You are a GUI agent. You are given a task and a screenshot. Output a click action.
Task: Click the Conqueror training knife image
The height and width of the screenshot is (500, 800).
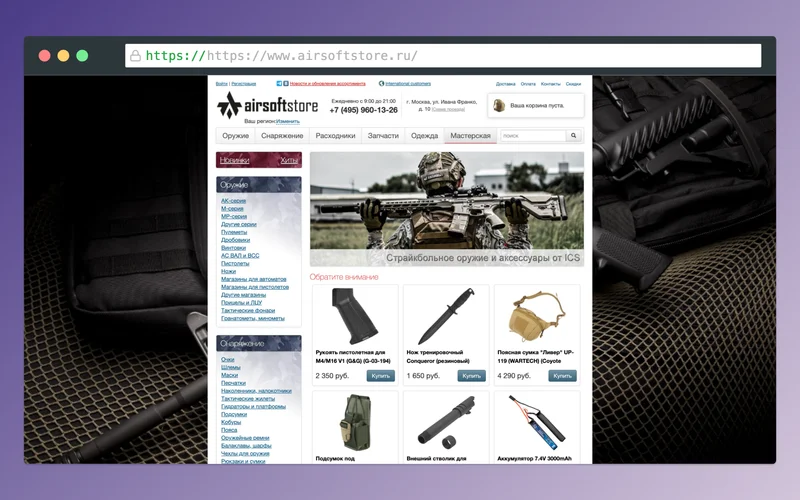click(446, 316)
